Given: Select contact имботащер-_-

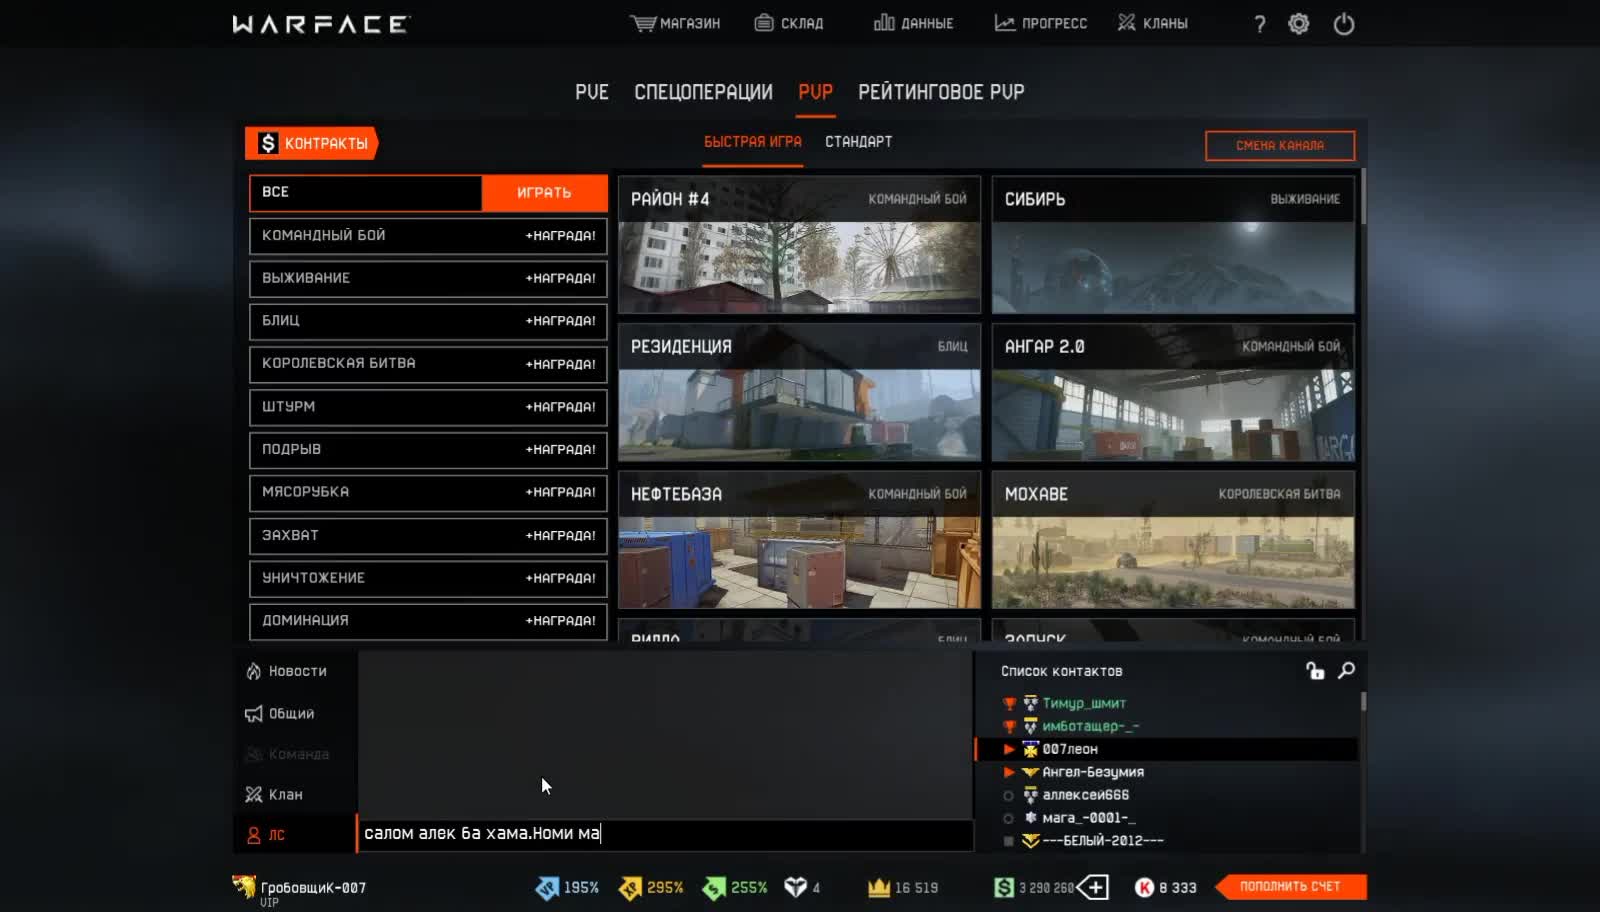Looking at the screenshot, I should pyautogui.click(x=1090, y=726).
